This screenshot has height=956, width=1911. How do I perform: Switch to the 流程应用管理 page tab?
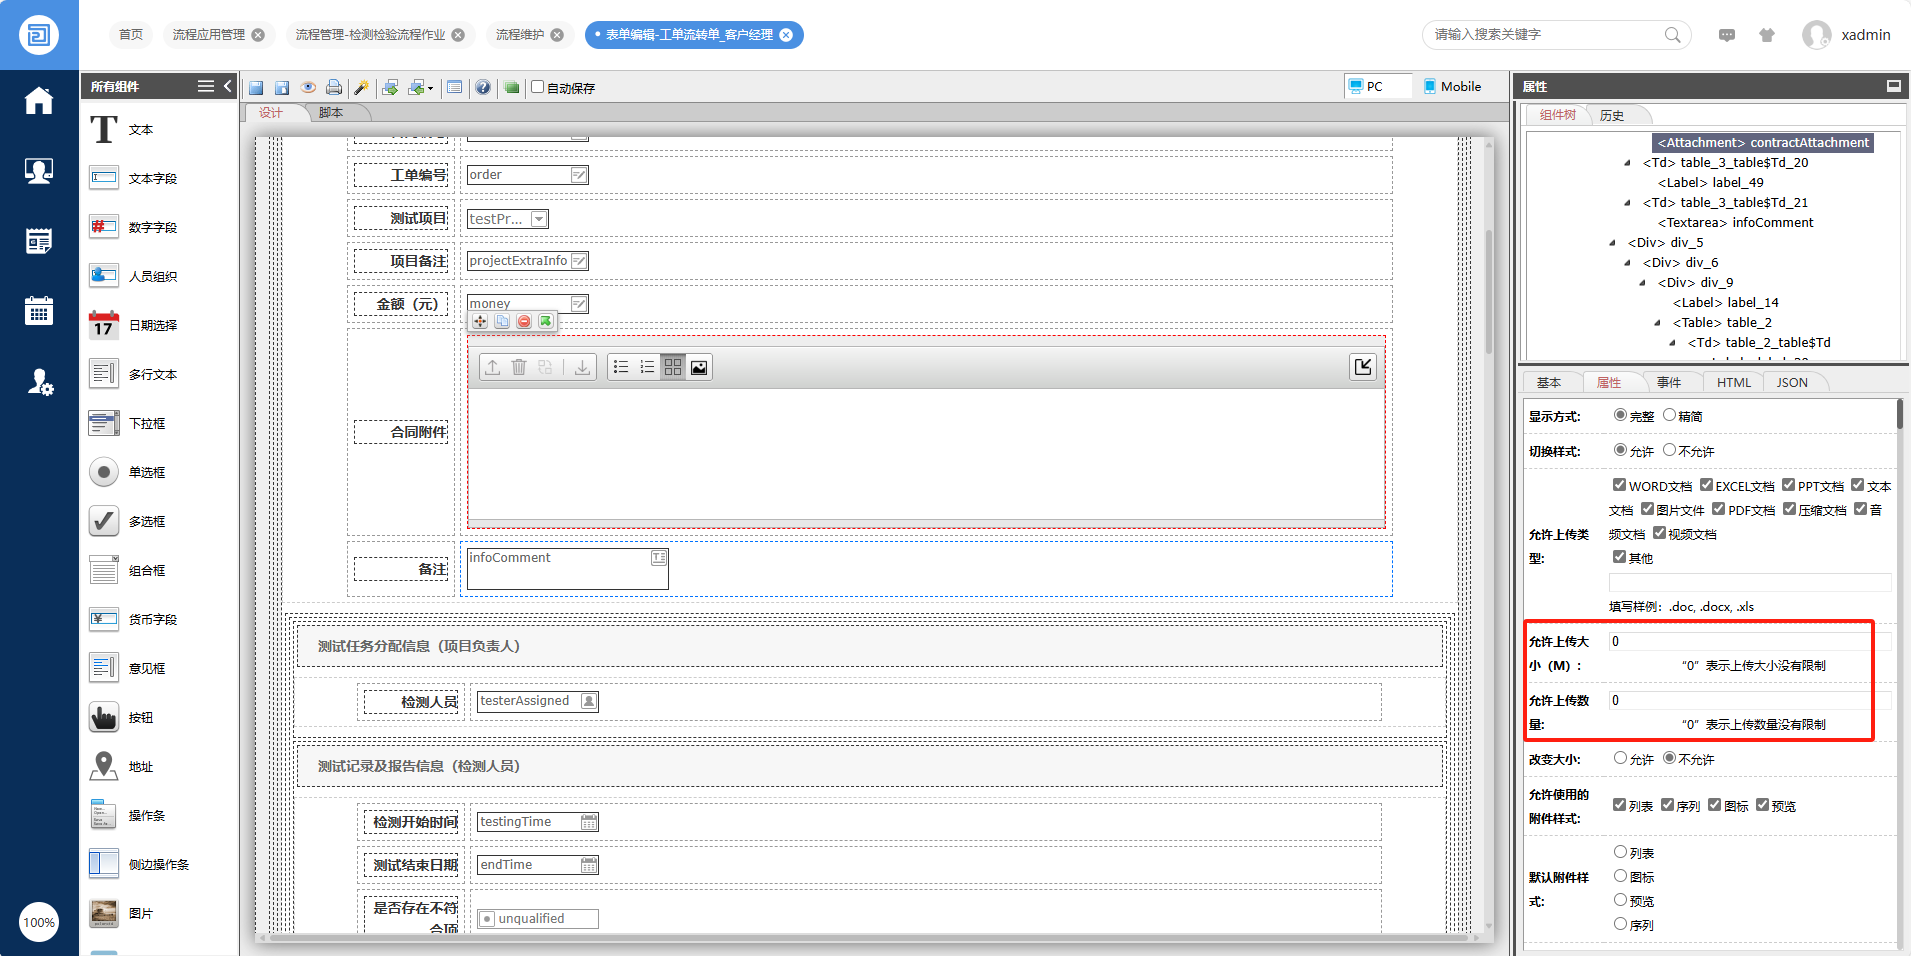[x=209, y=35]
